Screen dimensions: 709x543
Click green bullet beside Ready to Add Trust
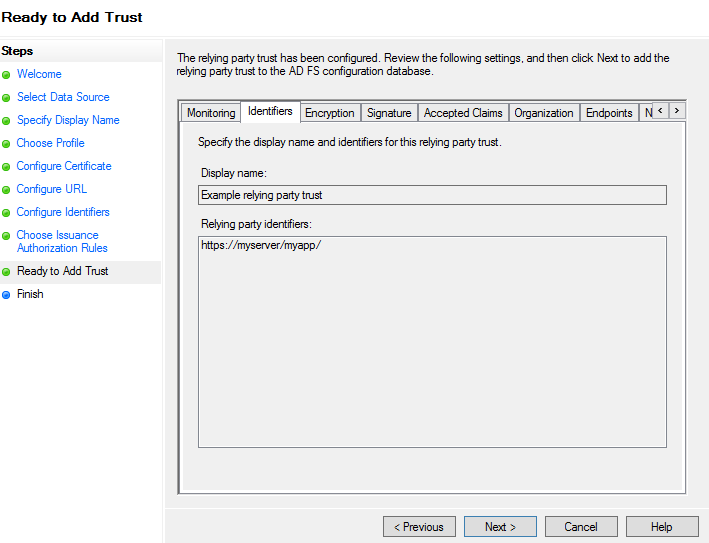click(x=6, y=272)
